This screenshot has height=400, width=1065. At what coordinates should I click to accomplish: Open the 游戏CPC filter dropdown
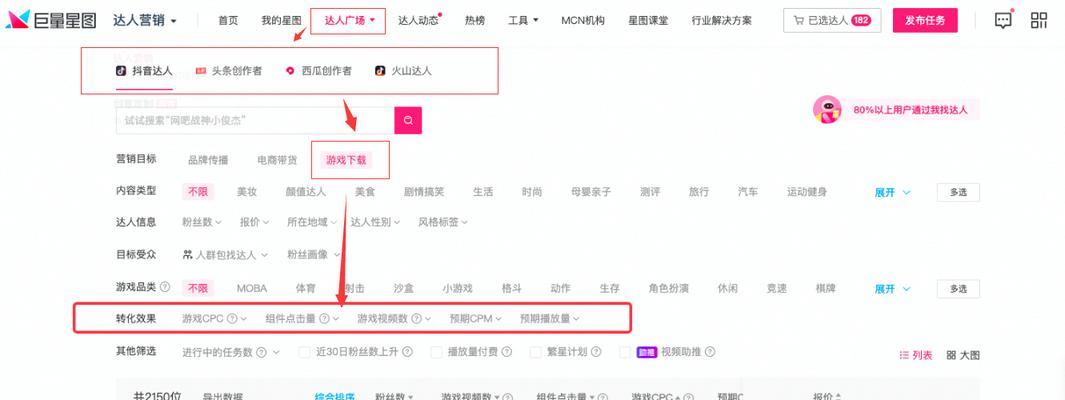(x=214, y=318)
